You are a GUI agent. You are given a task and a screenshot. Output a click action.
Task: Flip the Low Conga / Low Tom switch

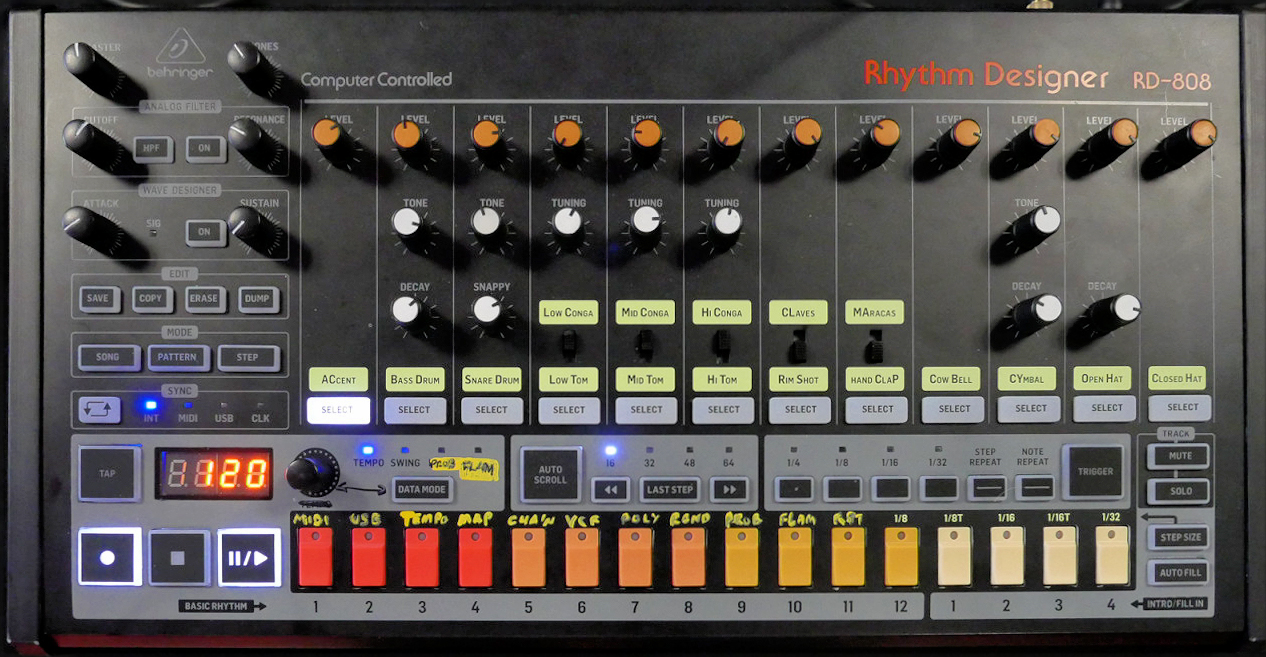[568, 346]
